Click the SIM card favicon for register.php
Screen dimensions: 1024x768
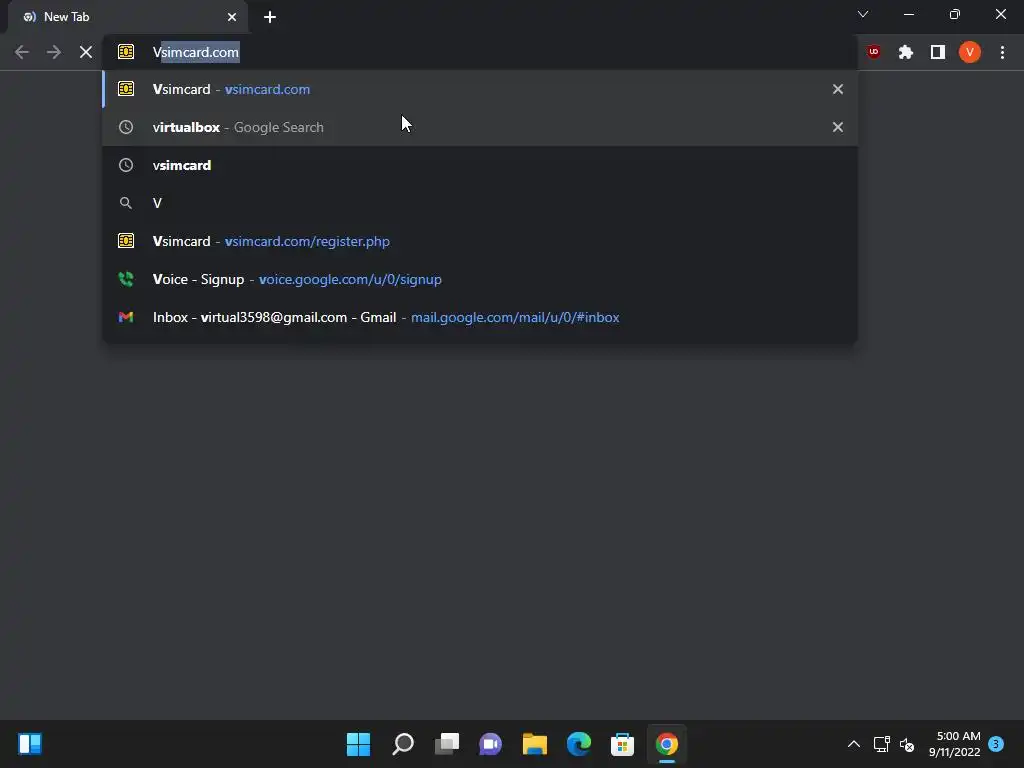click(126, 241)
